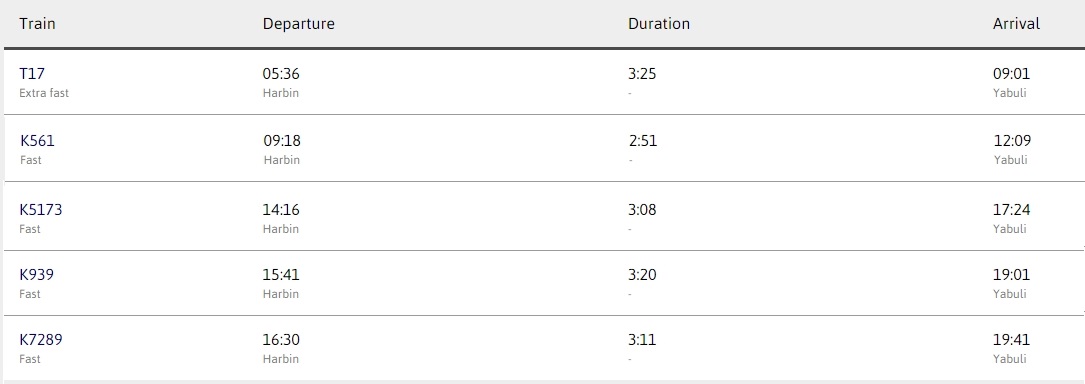Click the 19:41 arrival time
Image resolution: width=1085 pixels, height=384 pixels.
tap(1012, 340)
